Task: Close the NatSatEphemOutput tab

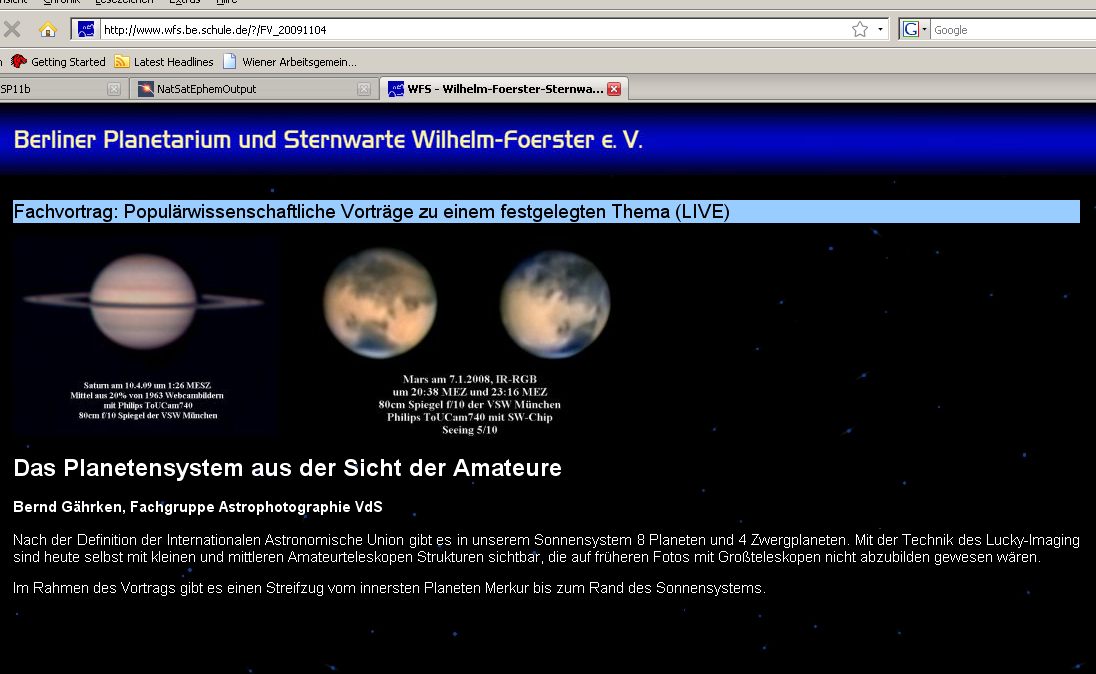Action: [x=364, y=89]
